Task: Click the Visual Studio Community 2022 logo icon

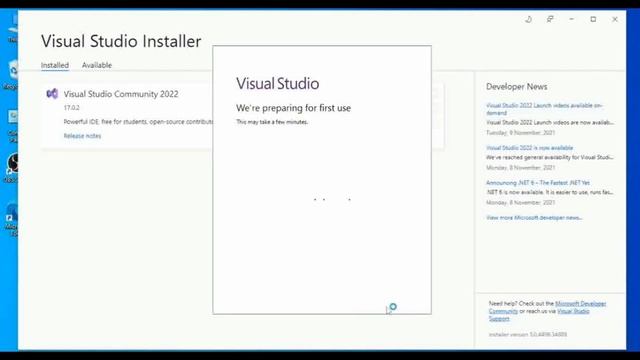Action: coord(52,94)
